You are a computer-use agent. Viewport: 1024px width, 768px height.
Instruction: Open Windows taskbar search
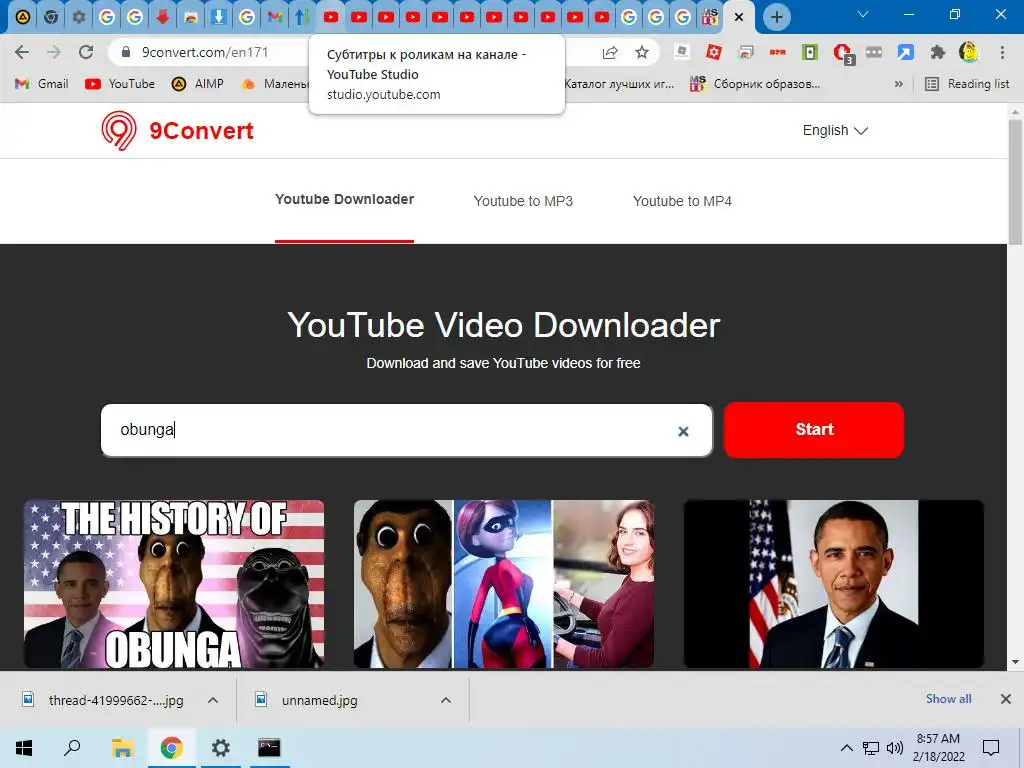tap(72, 748)
